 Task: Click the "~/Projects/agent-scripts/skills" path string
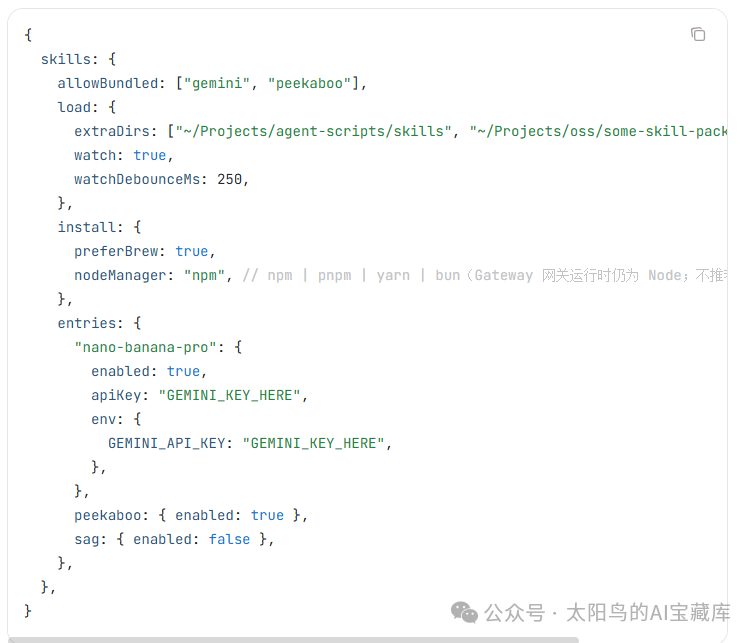point(313,131)
